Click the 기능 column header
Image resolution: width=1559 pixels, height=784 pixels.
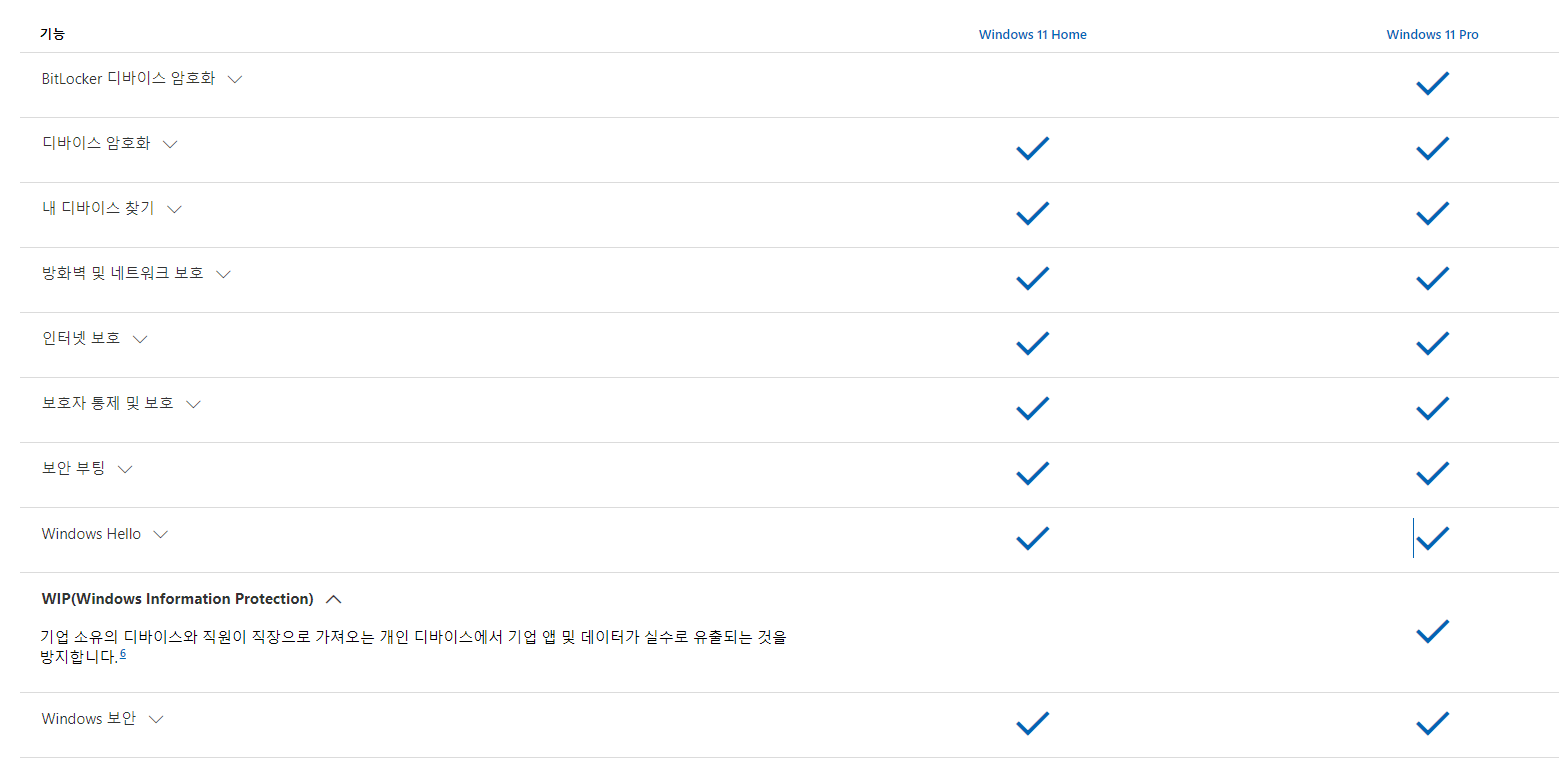pos(53,34)
